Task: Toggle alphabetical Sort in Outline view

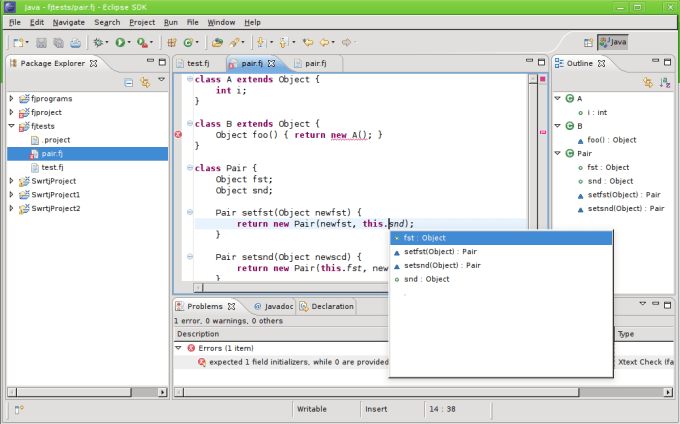Action: pos(665,82)
